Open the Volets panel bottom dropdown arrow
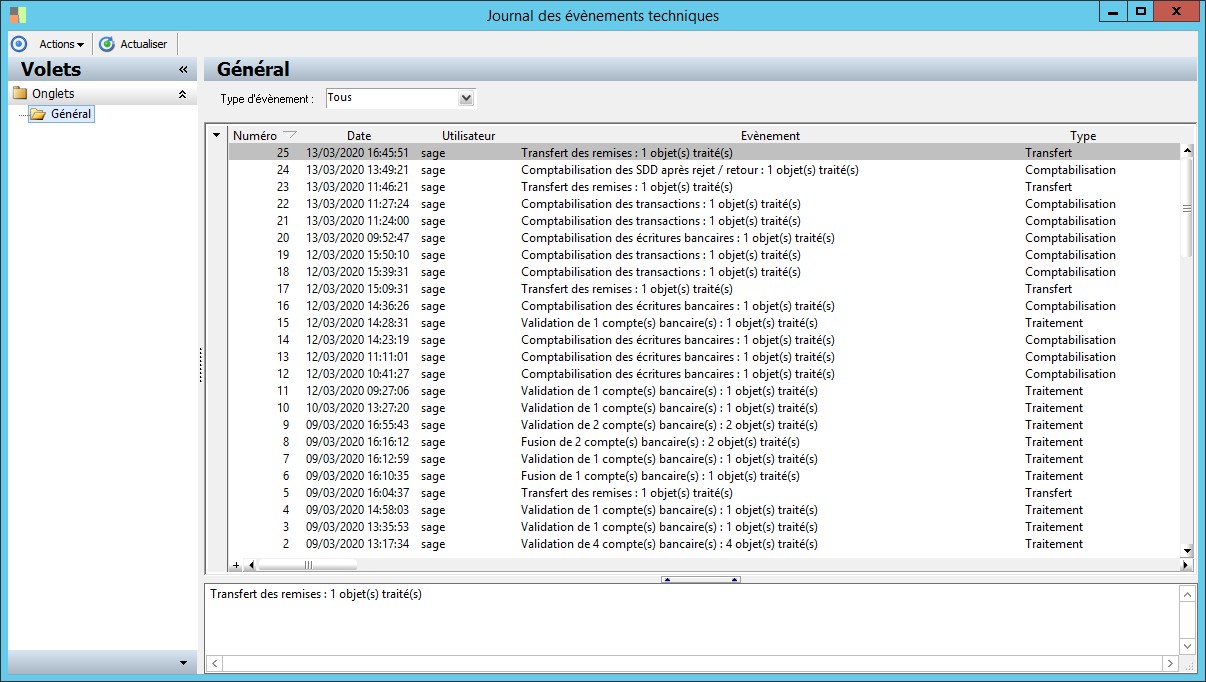Screen dimensions: 1206x682 pos(183,663)
